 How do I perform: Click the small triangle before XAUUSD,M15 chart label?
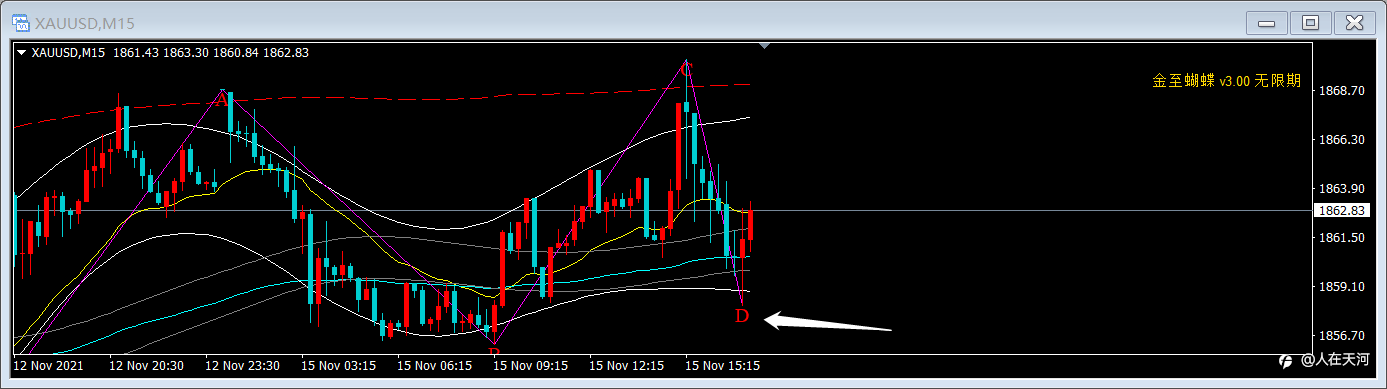tap(21, 53)
